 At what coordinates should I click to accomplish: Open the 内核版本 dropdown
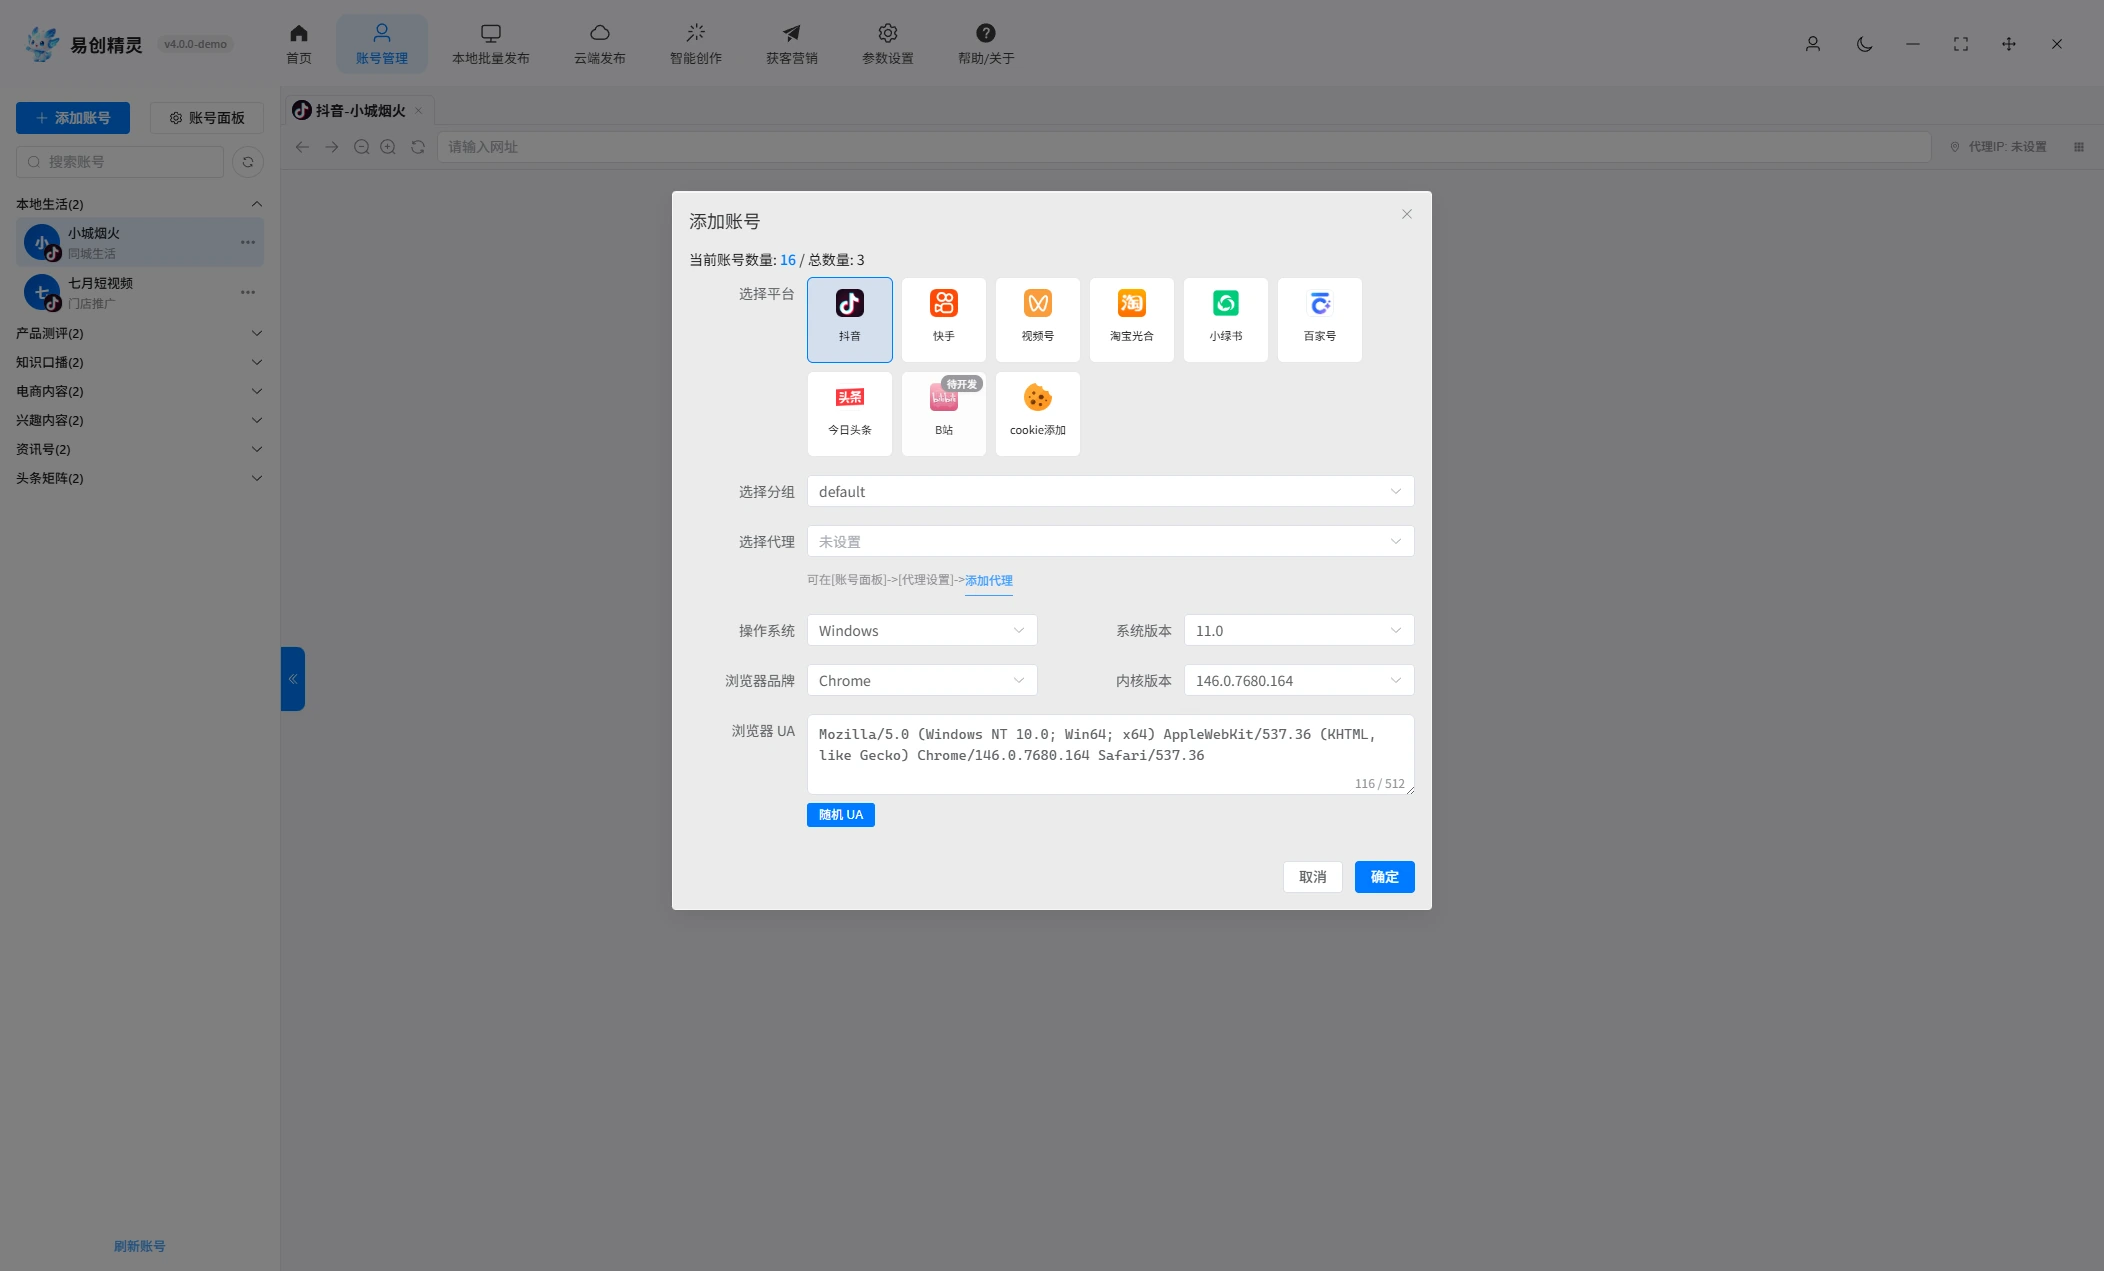point(1298,680)
